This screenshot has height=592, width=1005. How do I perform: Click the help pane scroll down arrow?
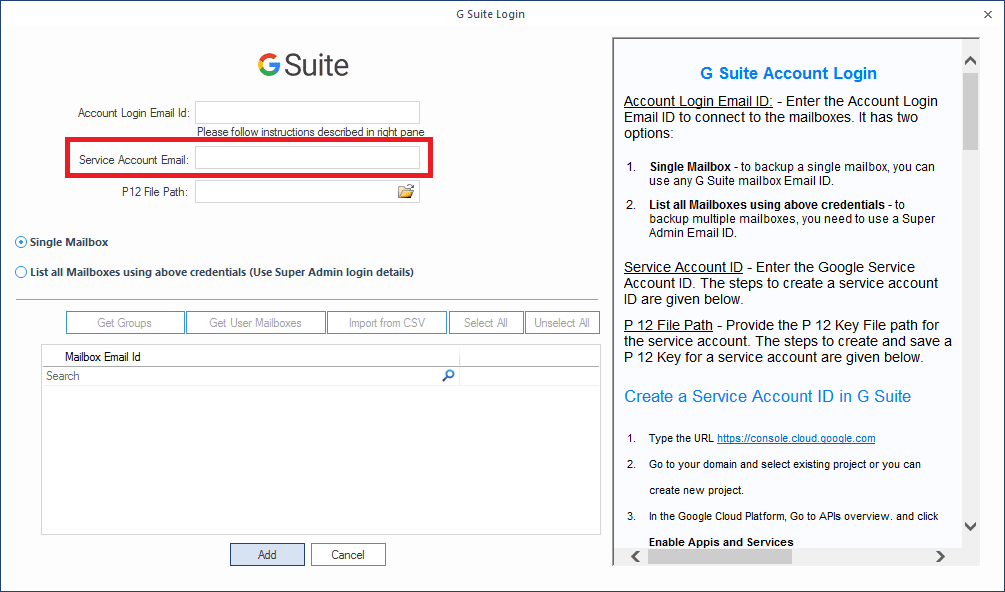(x=970, y=526)
